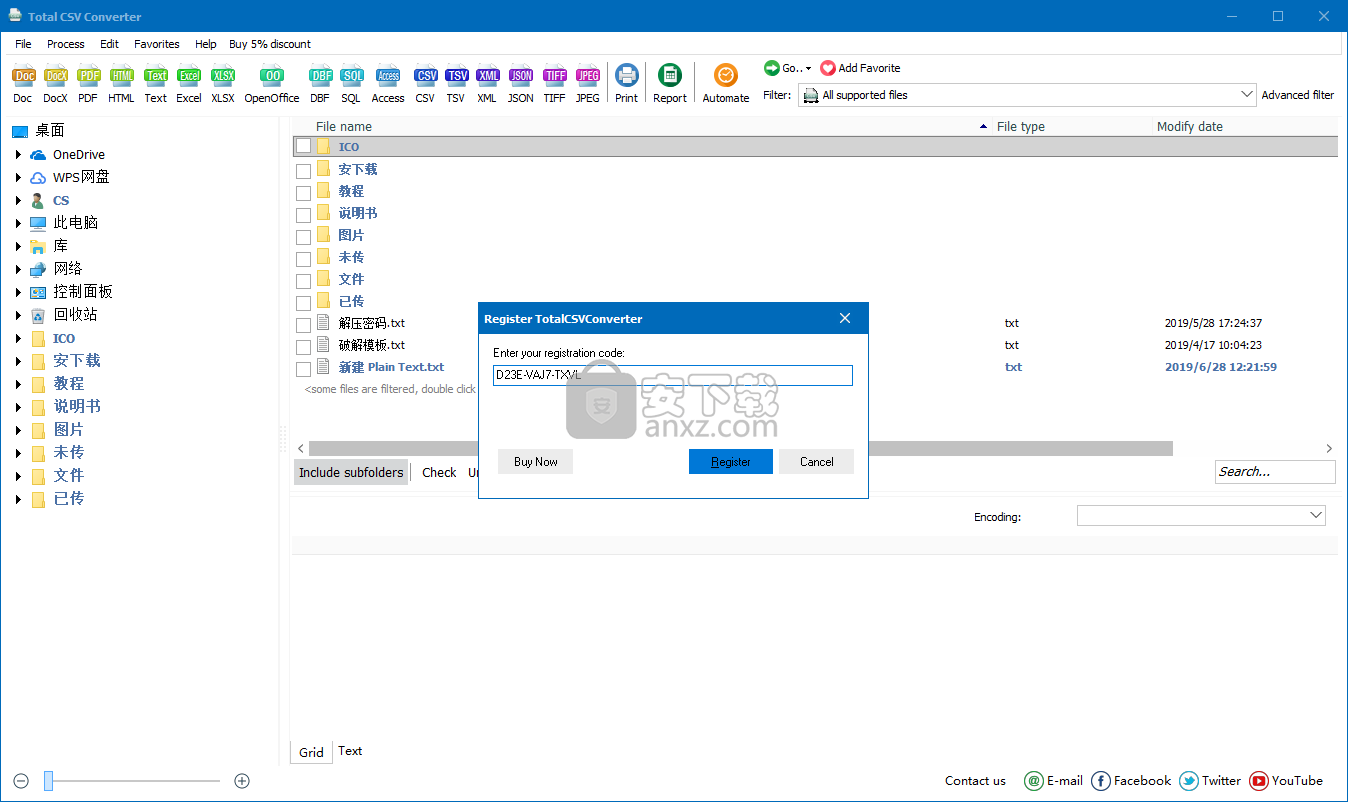Open the E-mail contact icon
The height and width of the screenshot is (802, 1348).
[1034, 781]
